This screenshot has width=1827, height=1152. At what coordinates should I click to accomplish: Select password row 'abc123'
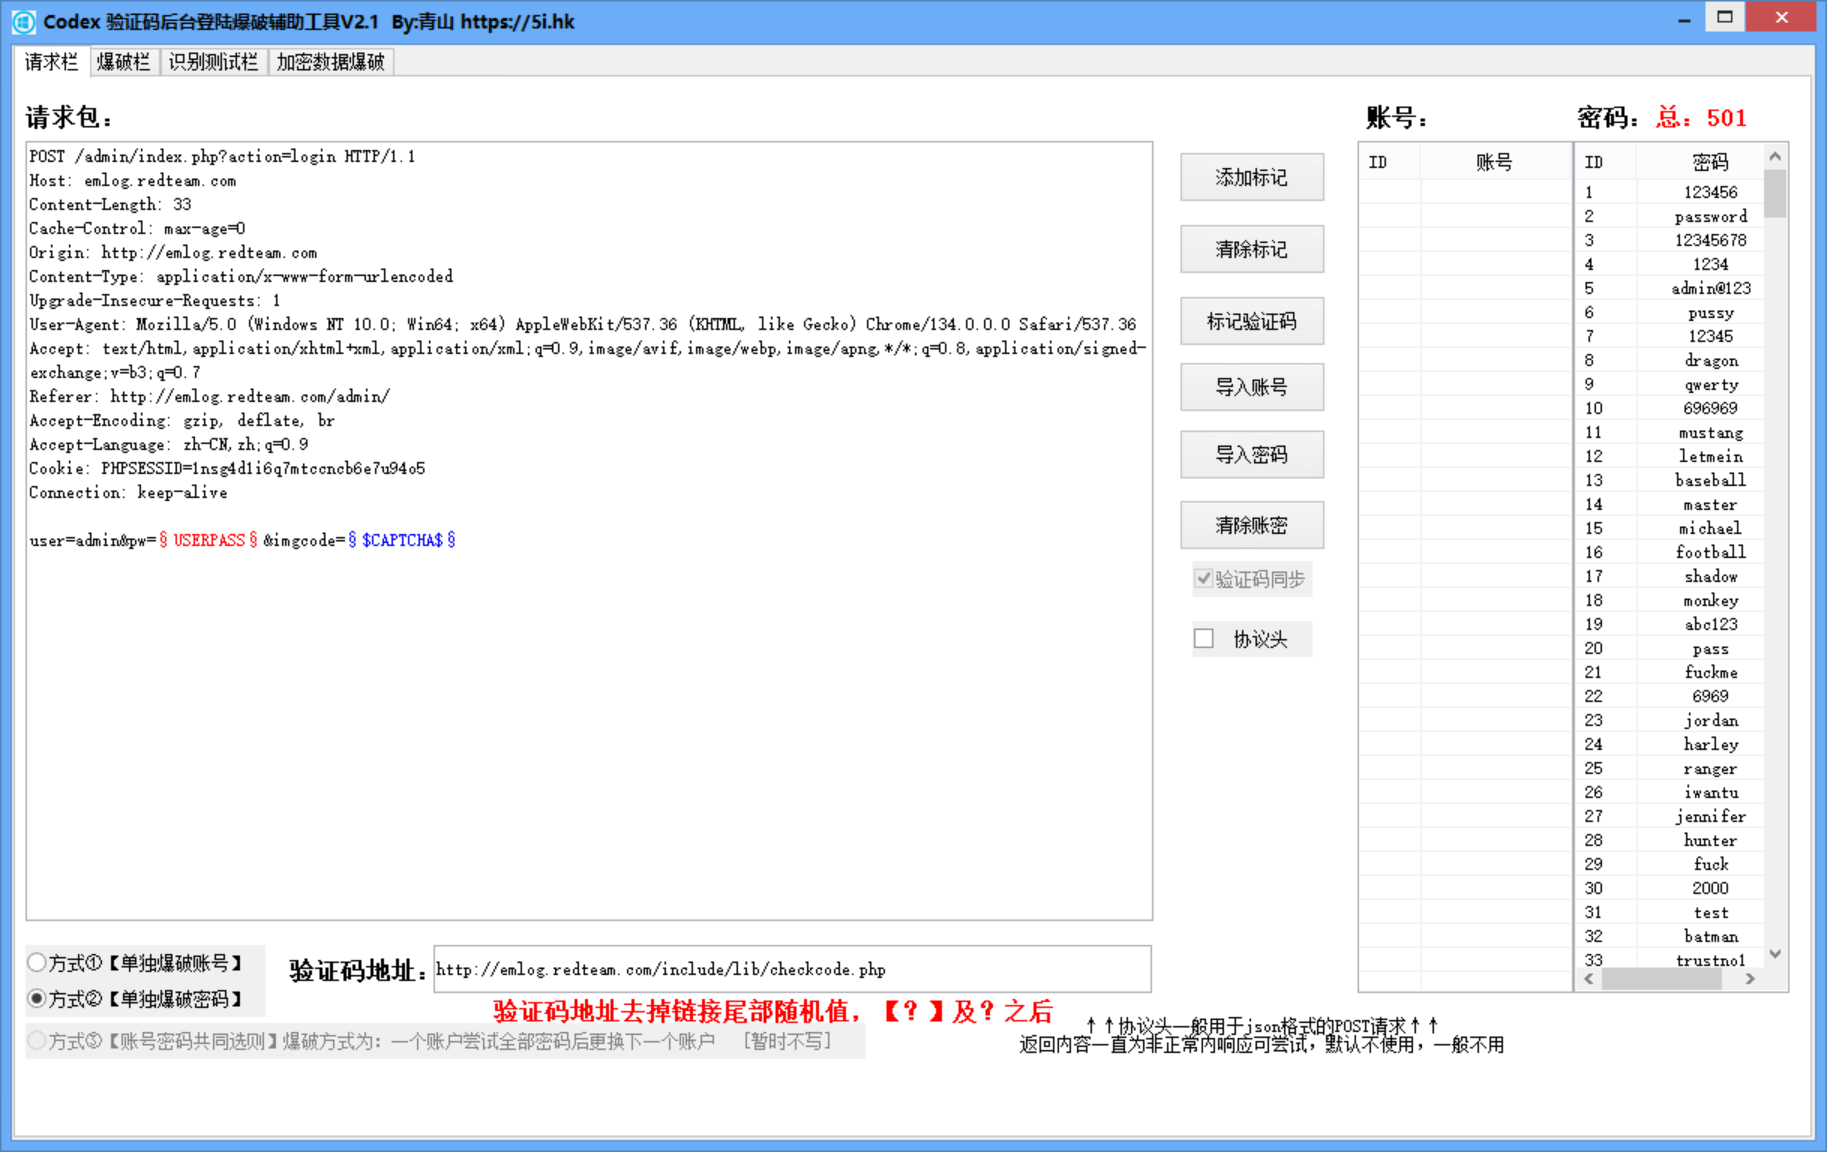(x=1670, y=624)
